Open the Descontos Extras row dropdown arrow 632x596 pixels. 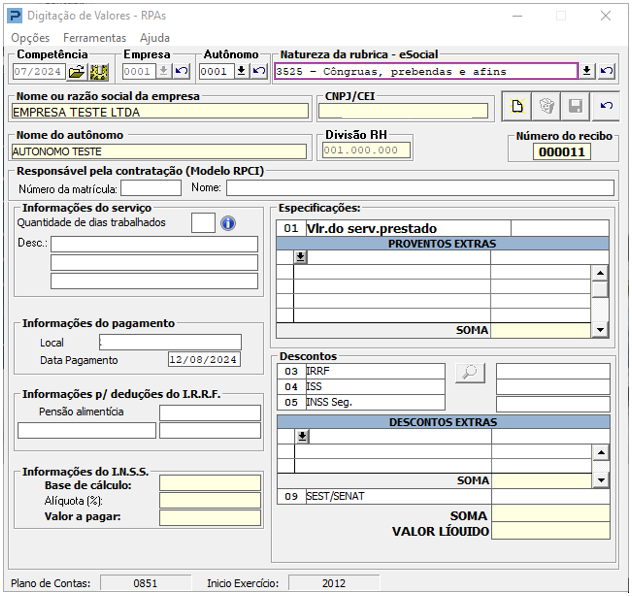click(x=302, y=436)
